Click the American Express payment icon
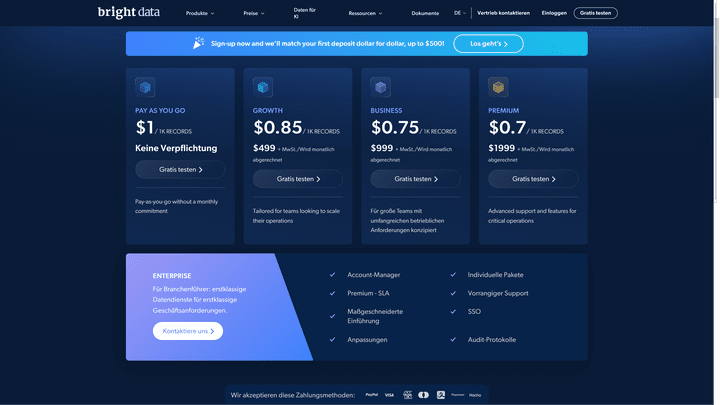This screenshot has height=405, width=720. (x=407, y=395)
